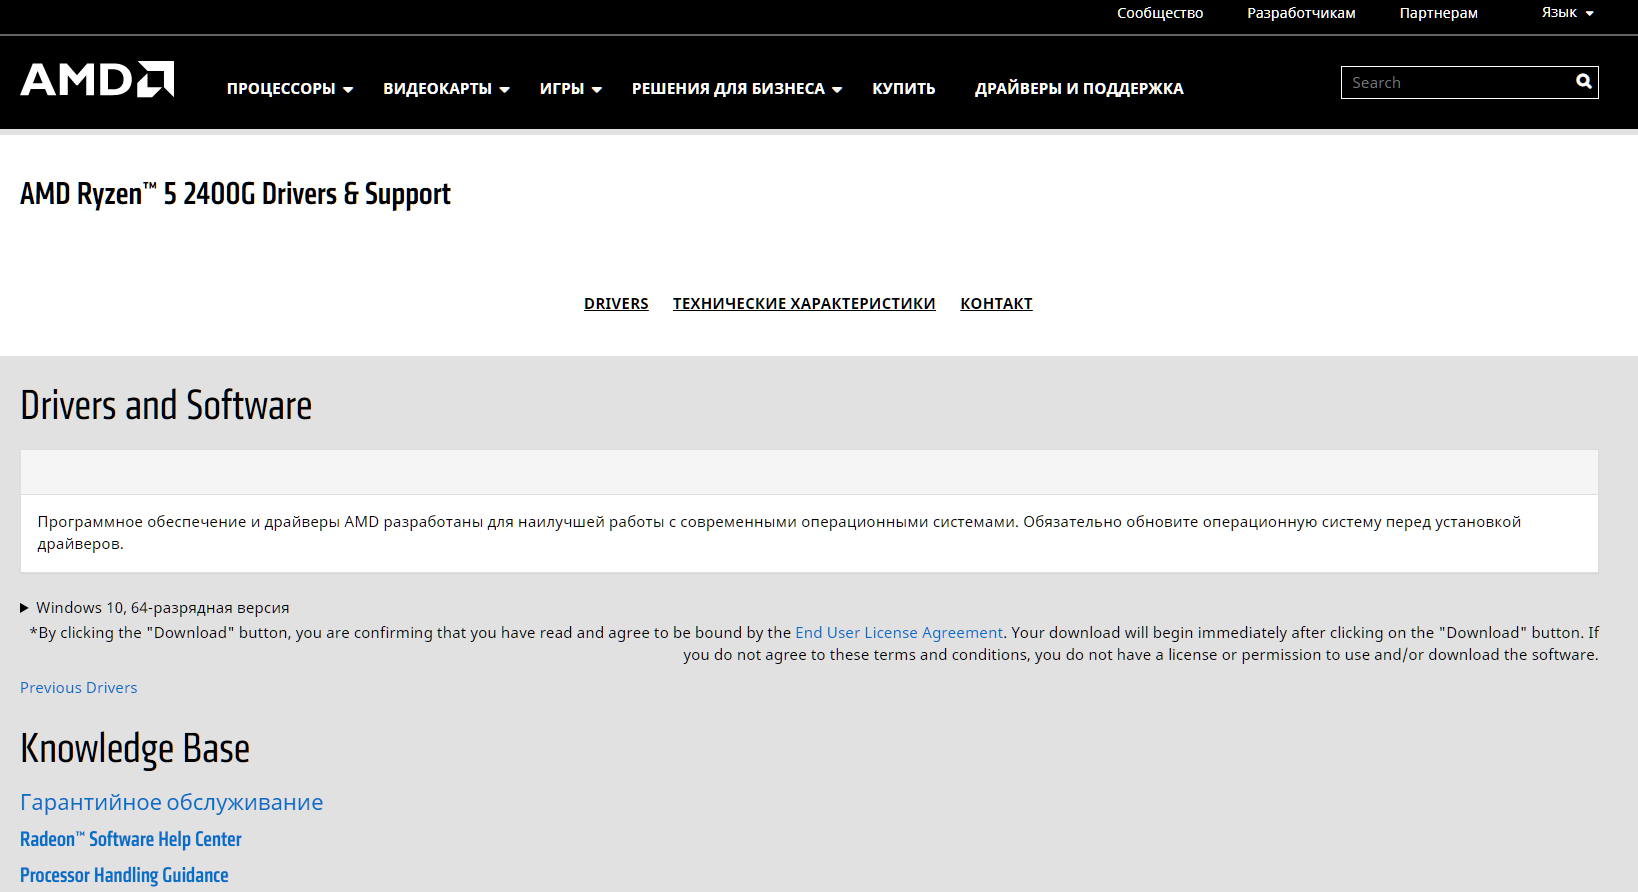Viewport: 1638px width, 892px height.
Task: Click the Программное обеспечение и драйверы paragraph
Action: click(779, 533)
